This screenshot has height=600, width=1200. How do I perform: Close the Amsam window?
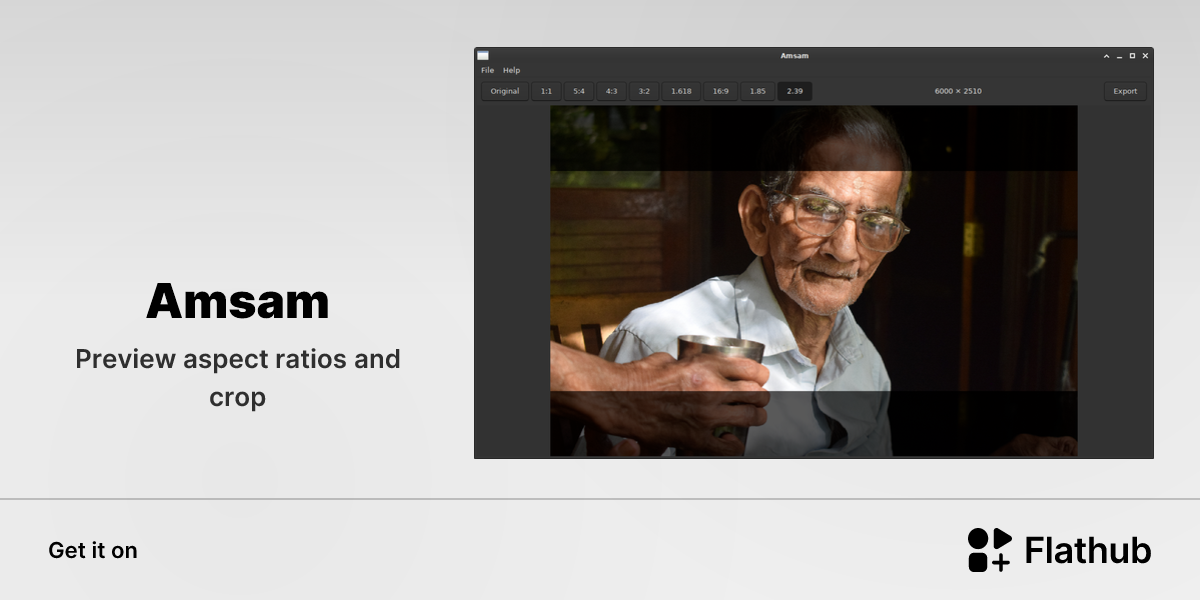click(x=1145, y=56)
